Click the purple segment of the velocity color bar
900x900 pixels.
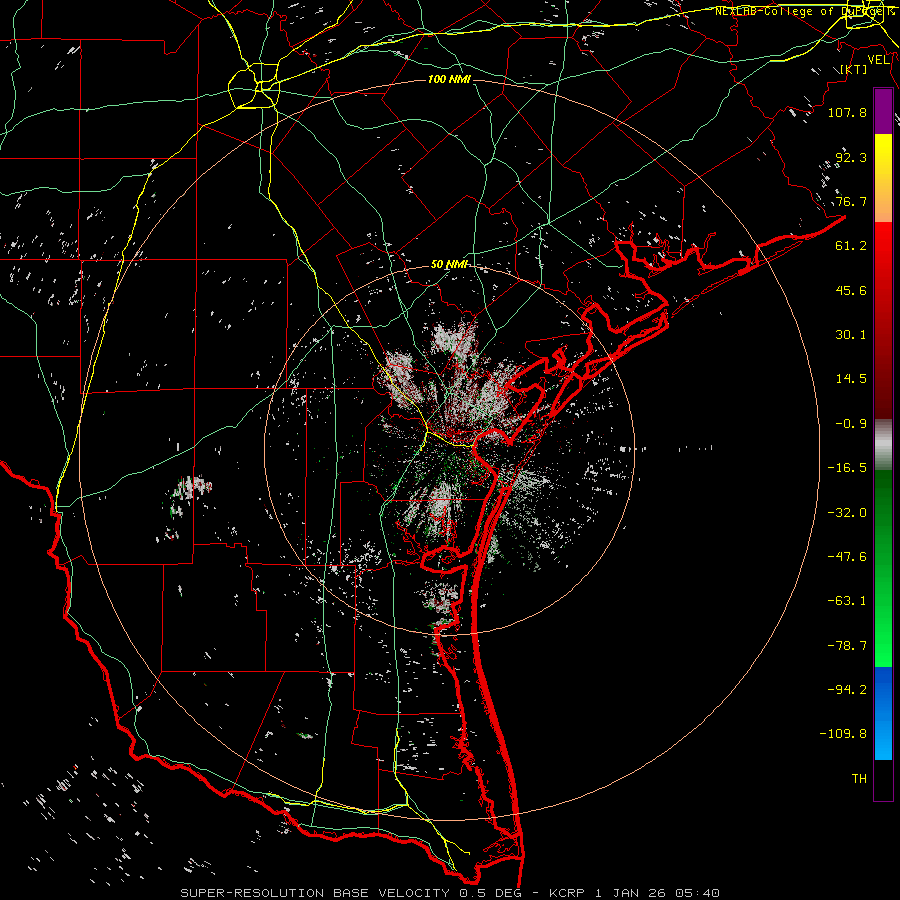tap(883, 111)
